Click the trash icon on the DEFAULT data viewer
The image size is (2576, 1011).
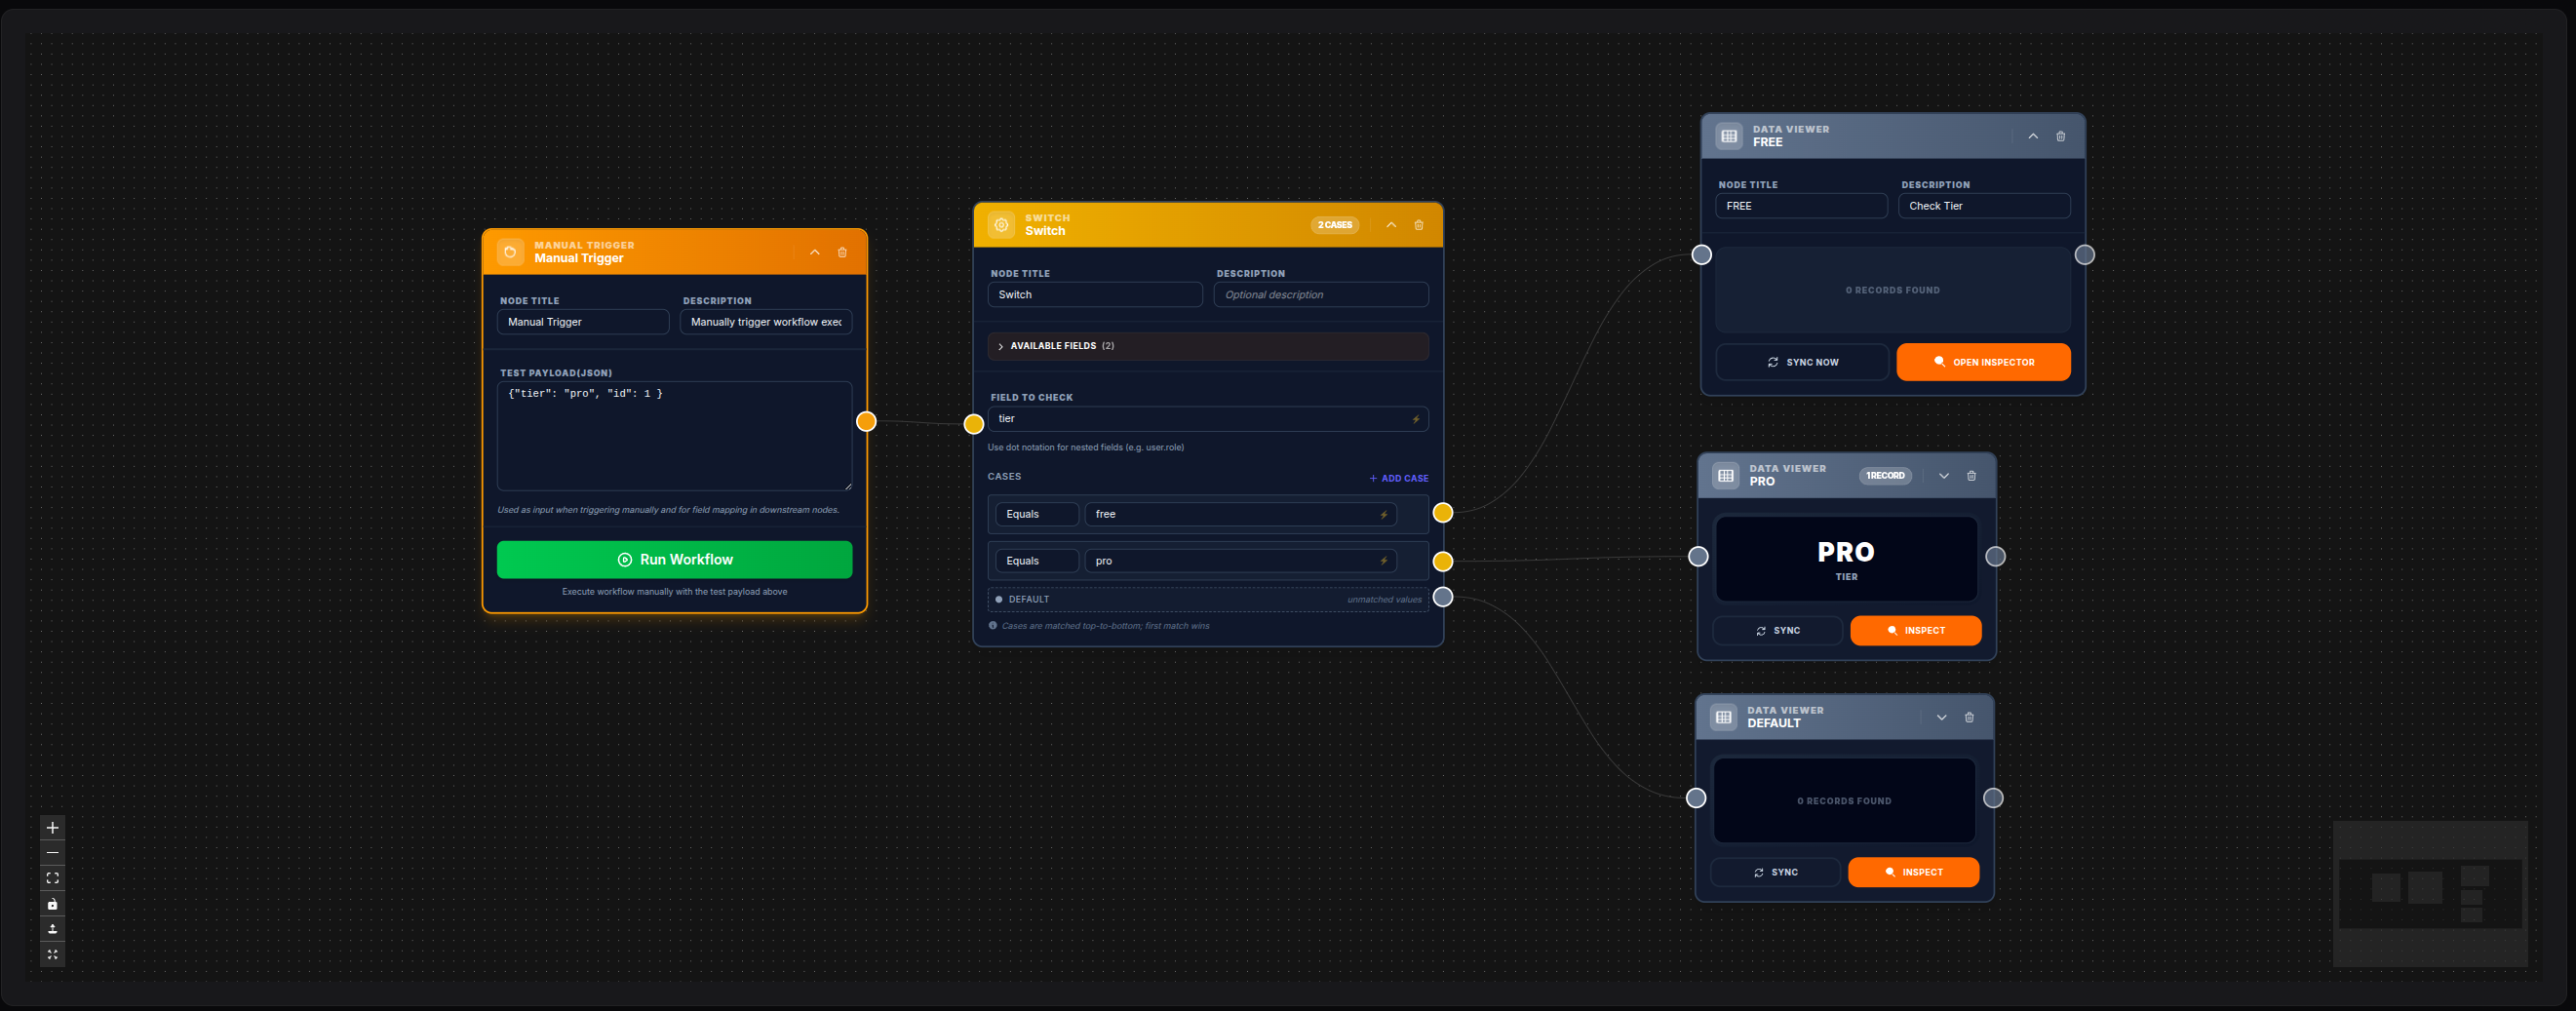click(x=1969, y=717)
